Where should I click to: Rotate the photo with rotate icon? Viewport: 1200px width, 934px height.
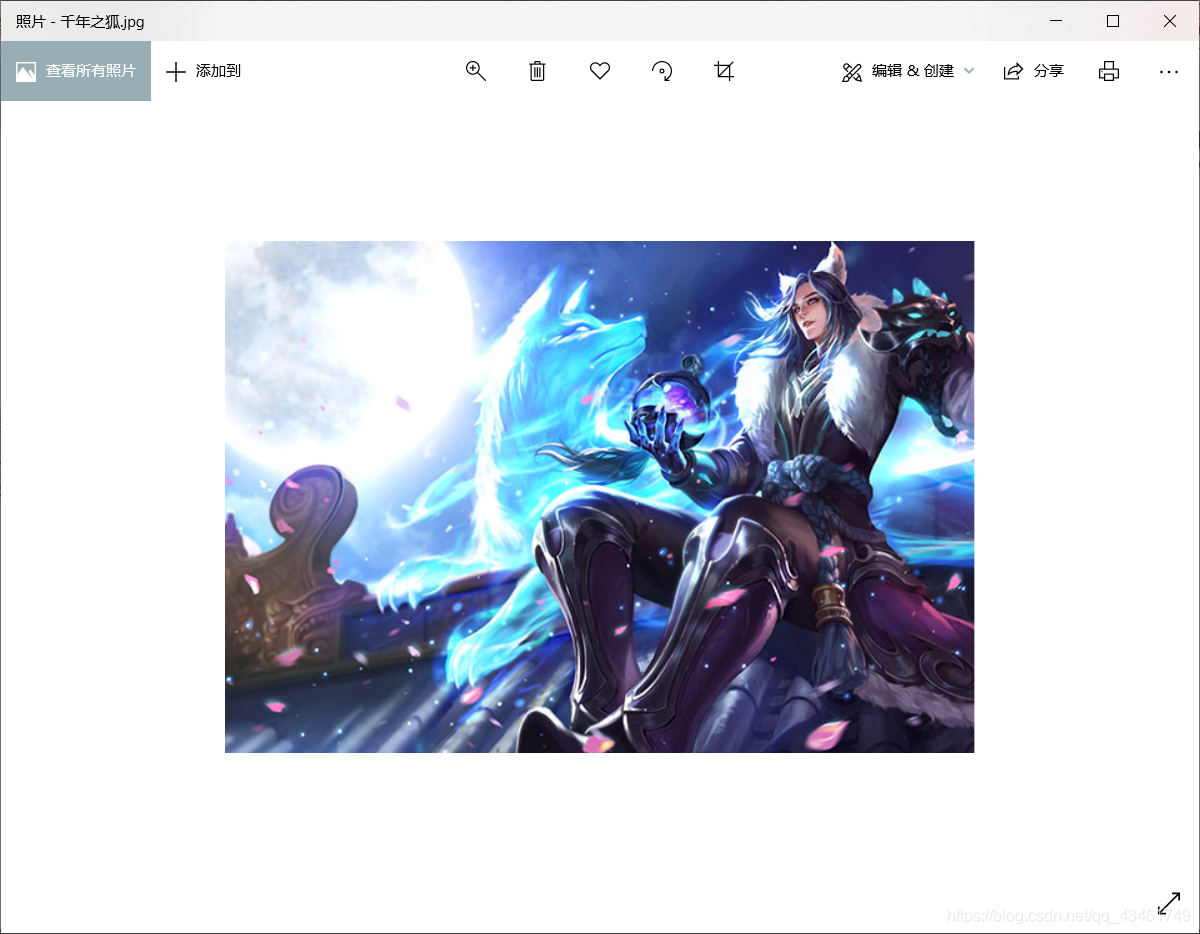[662, 71]
